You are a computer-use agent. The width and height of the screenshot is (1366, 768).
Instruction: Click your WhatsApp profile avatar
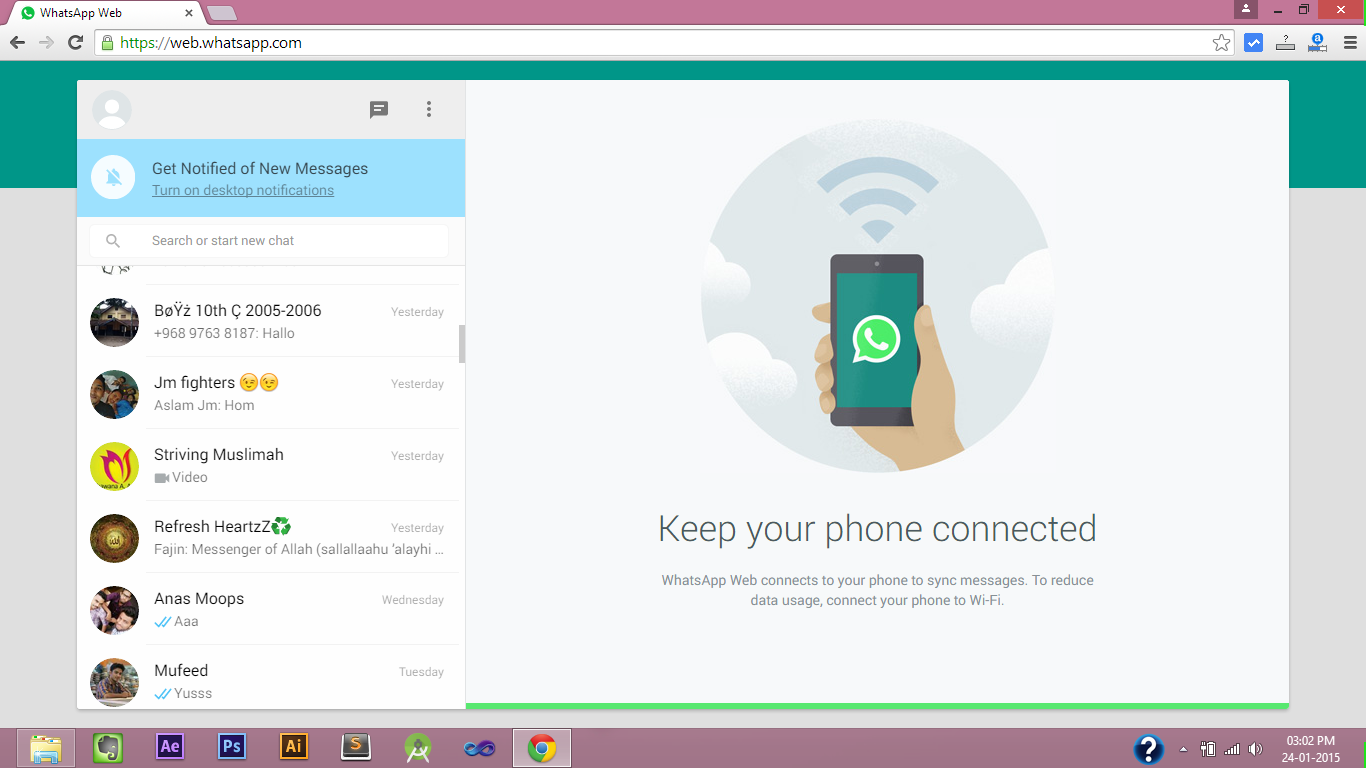112,109
